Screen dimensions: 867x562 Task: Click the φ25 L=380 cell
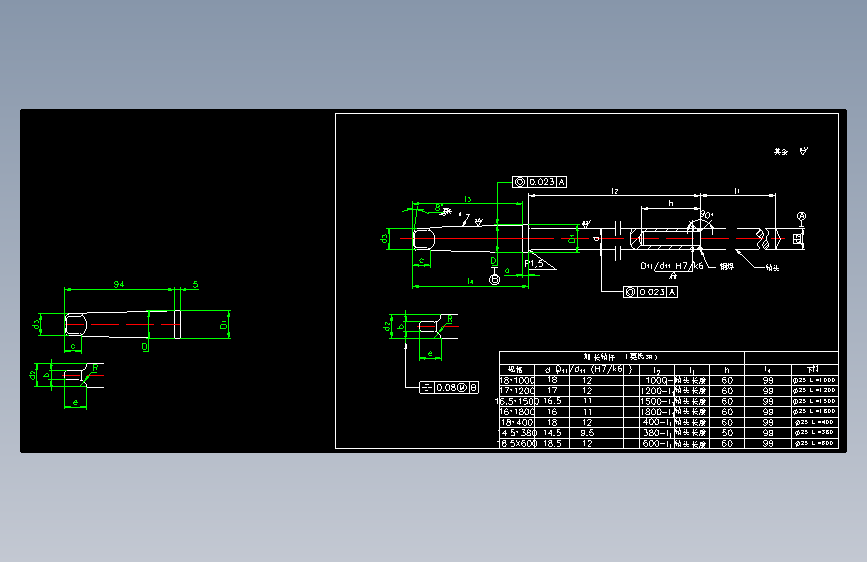pos(814,433)
